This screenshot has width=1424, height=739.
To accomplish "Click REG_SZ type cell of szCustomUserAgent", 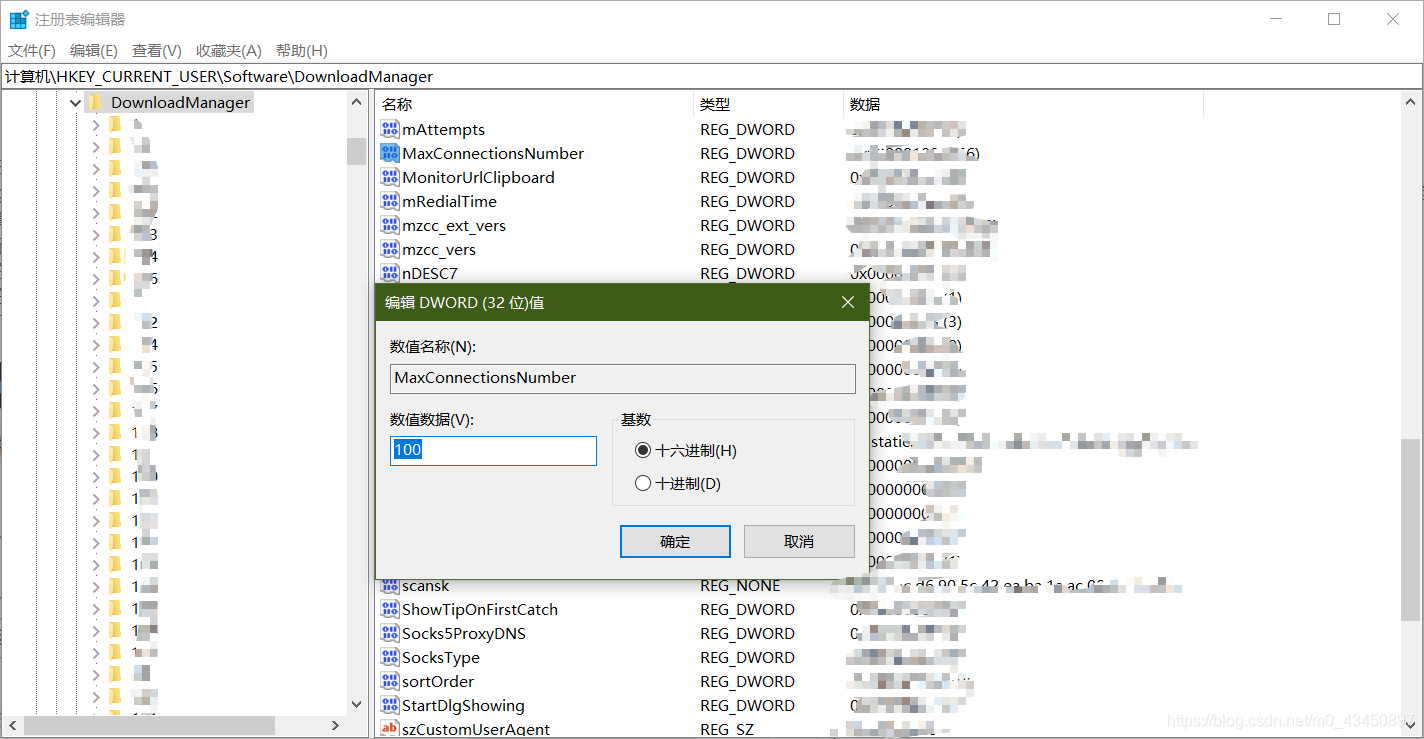I will [727, 729].
